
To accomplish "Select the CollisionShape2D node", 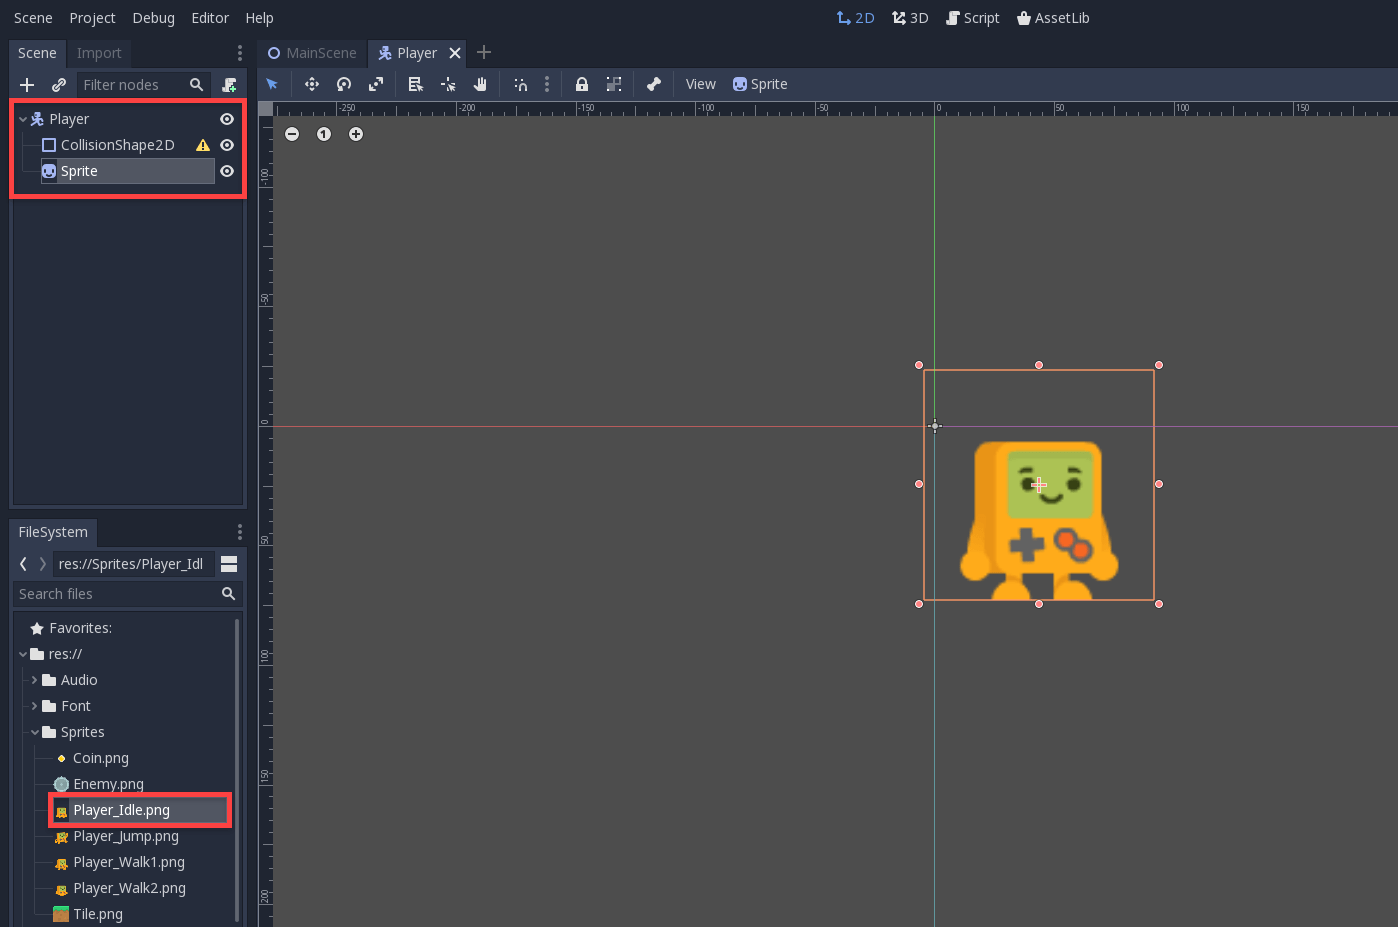I will tap(117, 145).
